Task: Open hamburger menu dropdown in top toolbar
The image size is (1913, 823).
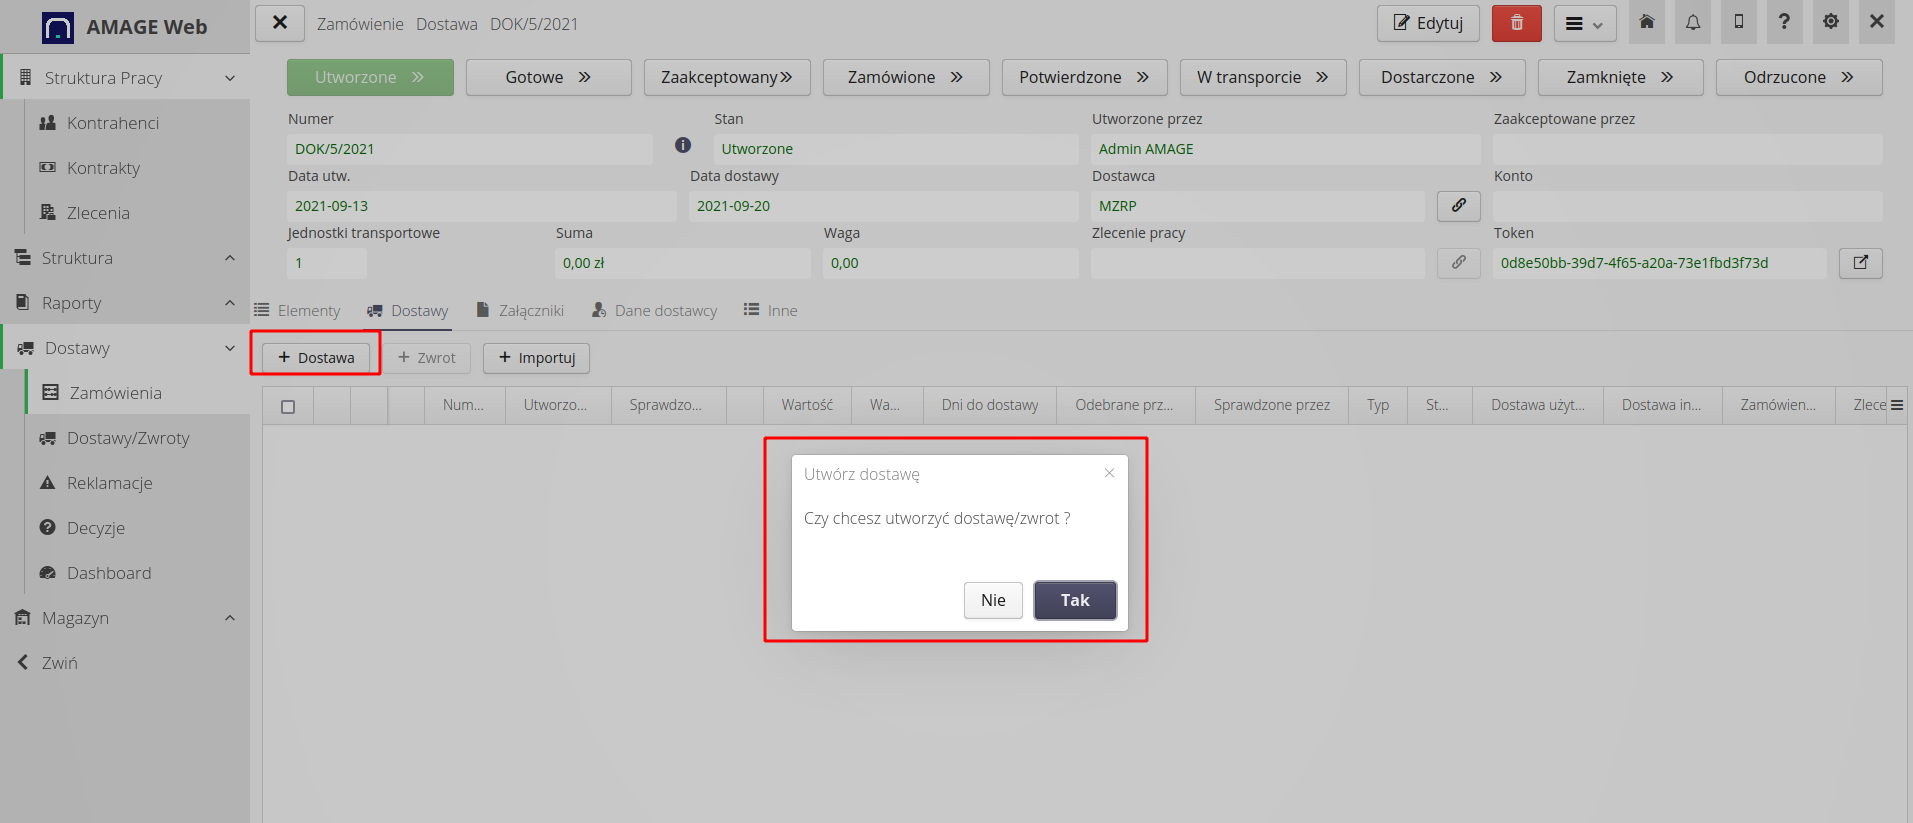Action: [1584, 24]
